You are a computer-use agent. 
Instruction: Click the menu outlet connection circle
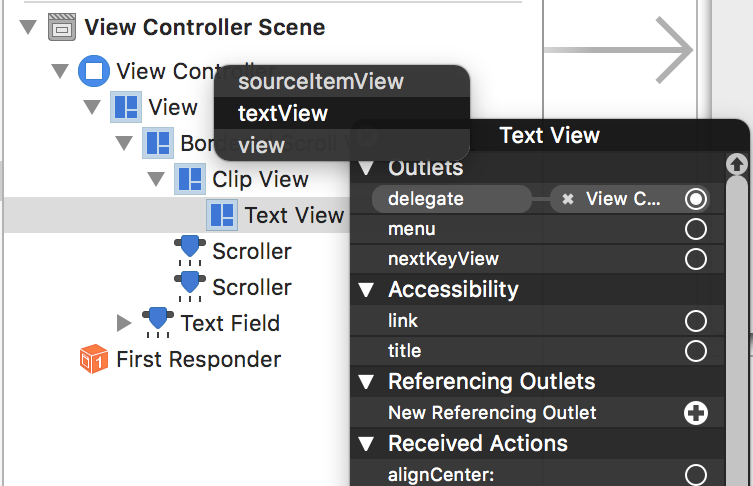696,229
